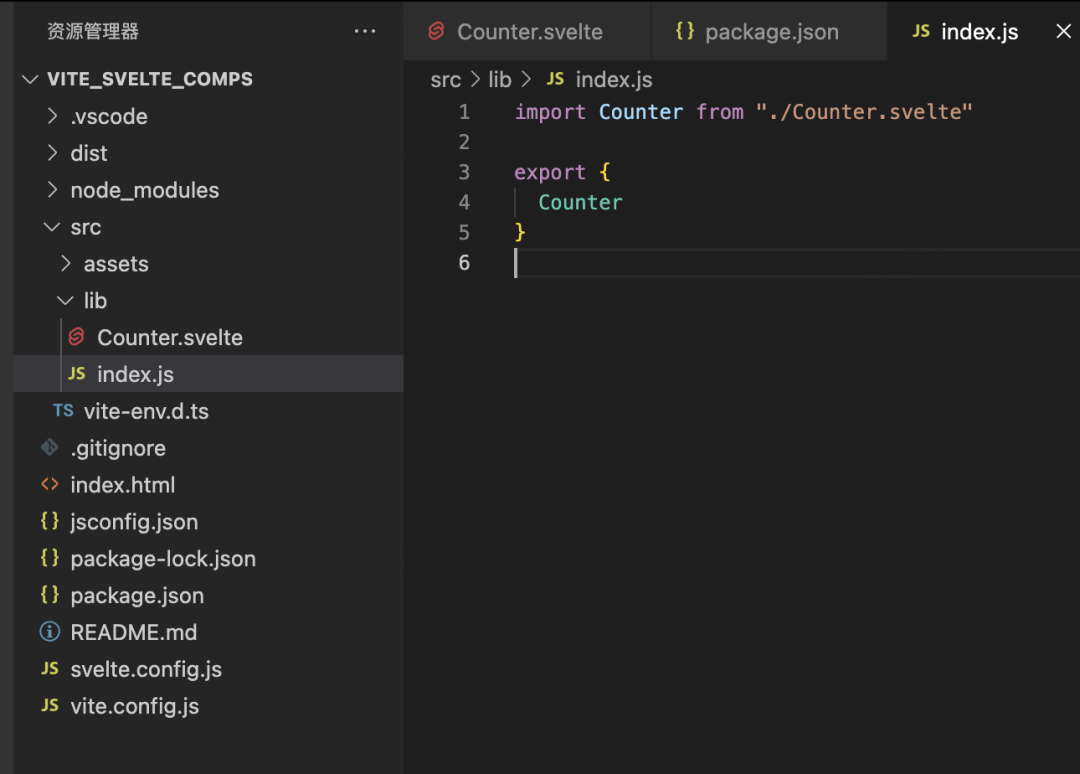Click the VITE_SVELTE_COMPS project title
Viewport: 1080px width, 774px height.
150,79
